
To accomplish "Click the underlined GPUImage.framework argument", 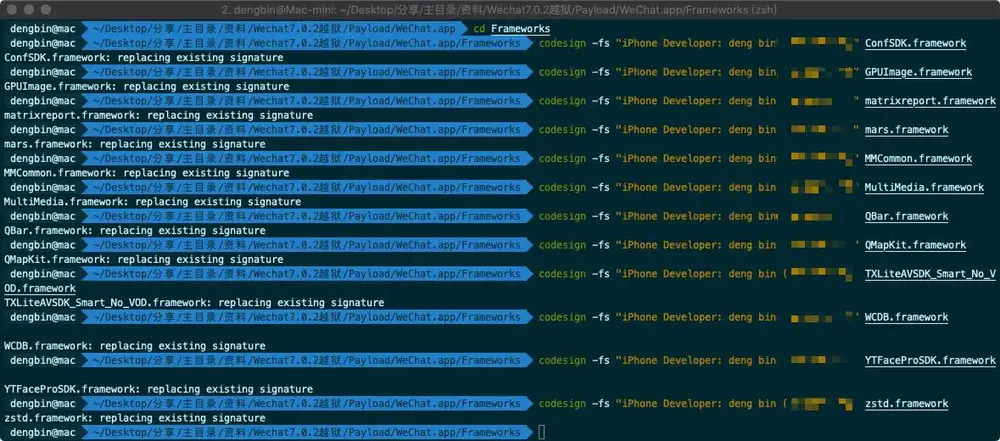I will point(918,72).
